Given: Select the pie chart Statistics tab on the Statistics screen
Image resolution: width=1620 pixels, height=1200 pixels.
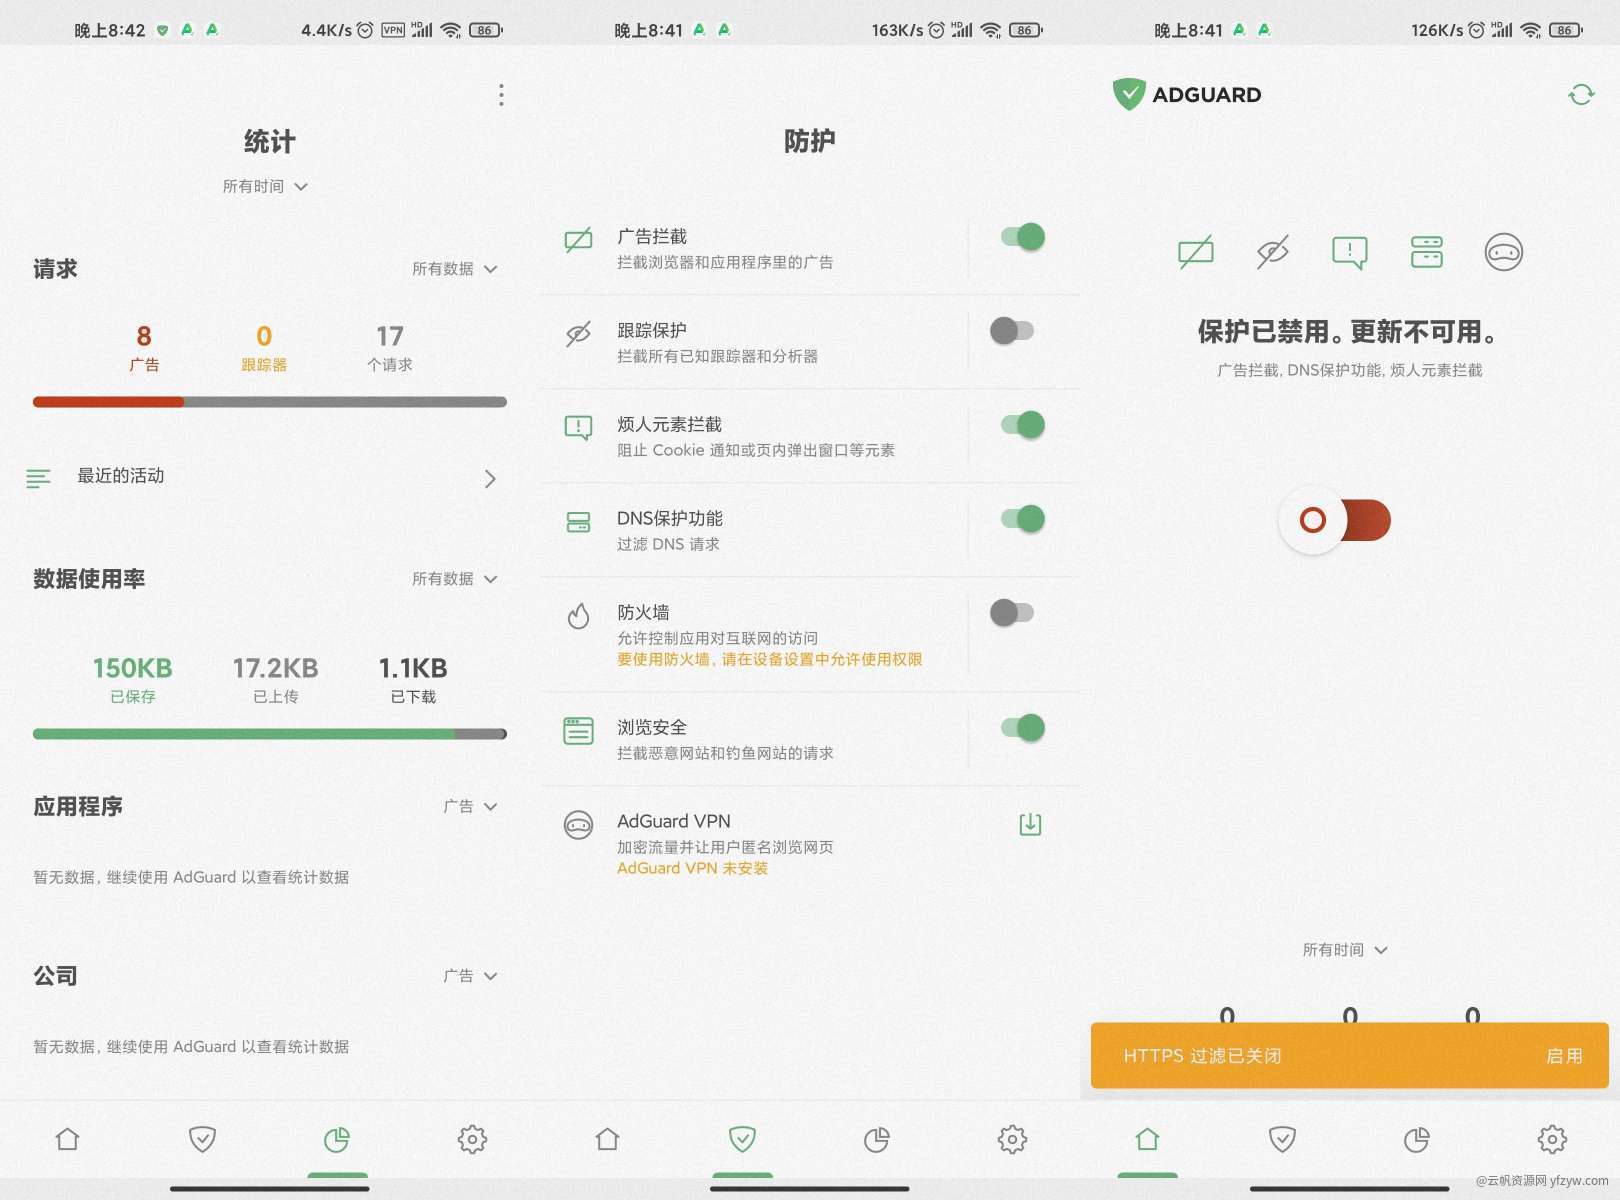Looking at the screenshot, I should click(337, 1139).
